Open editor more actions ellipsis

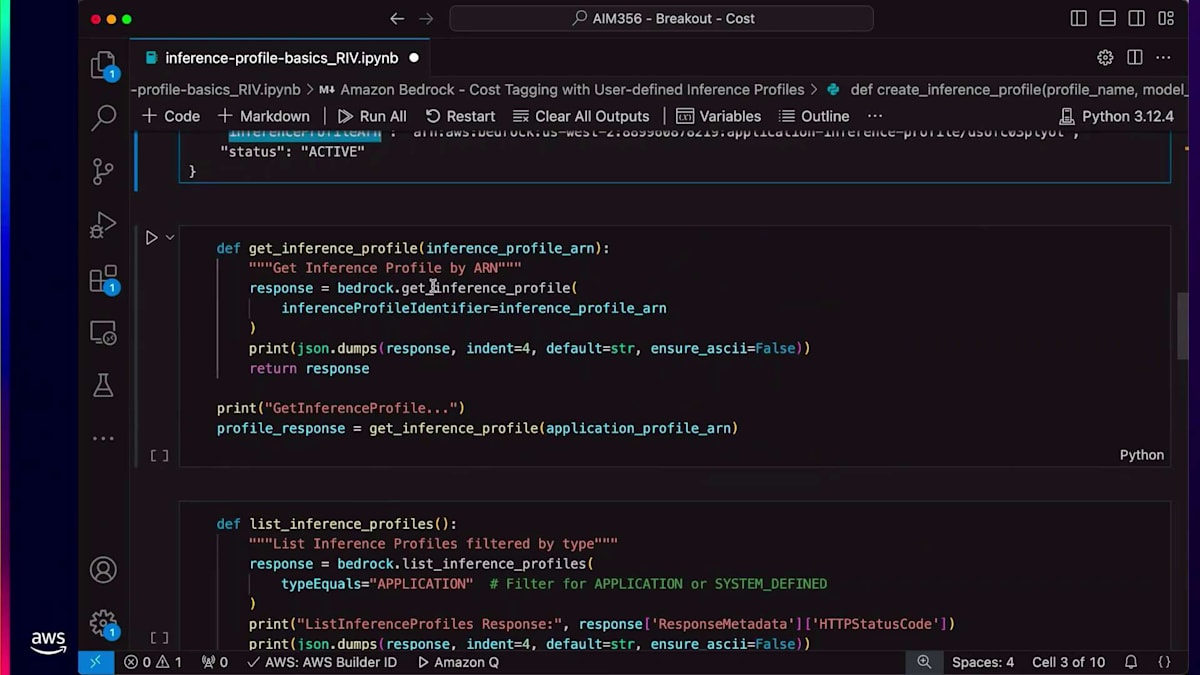pos(1163,58)
